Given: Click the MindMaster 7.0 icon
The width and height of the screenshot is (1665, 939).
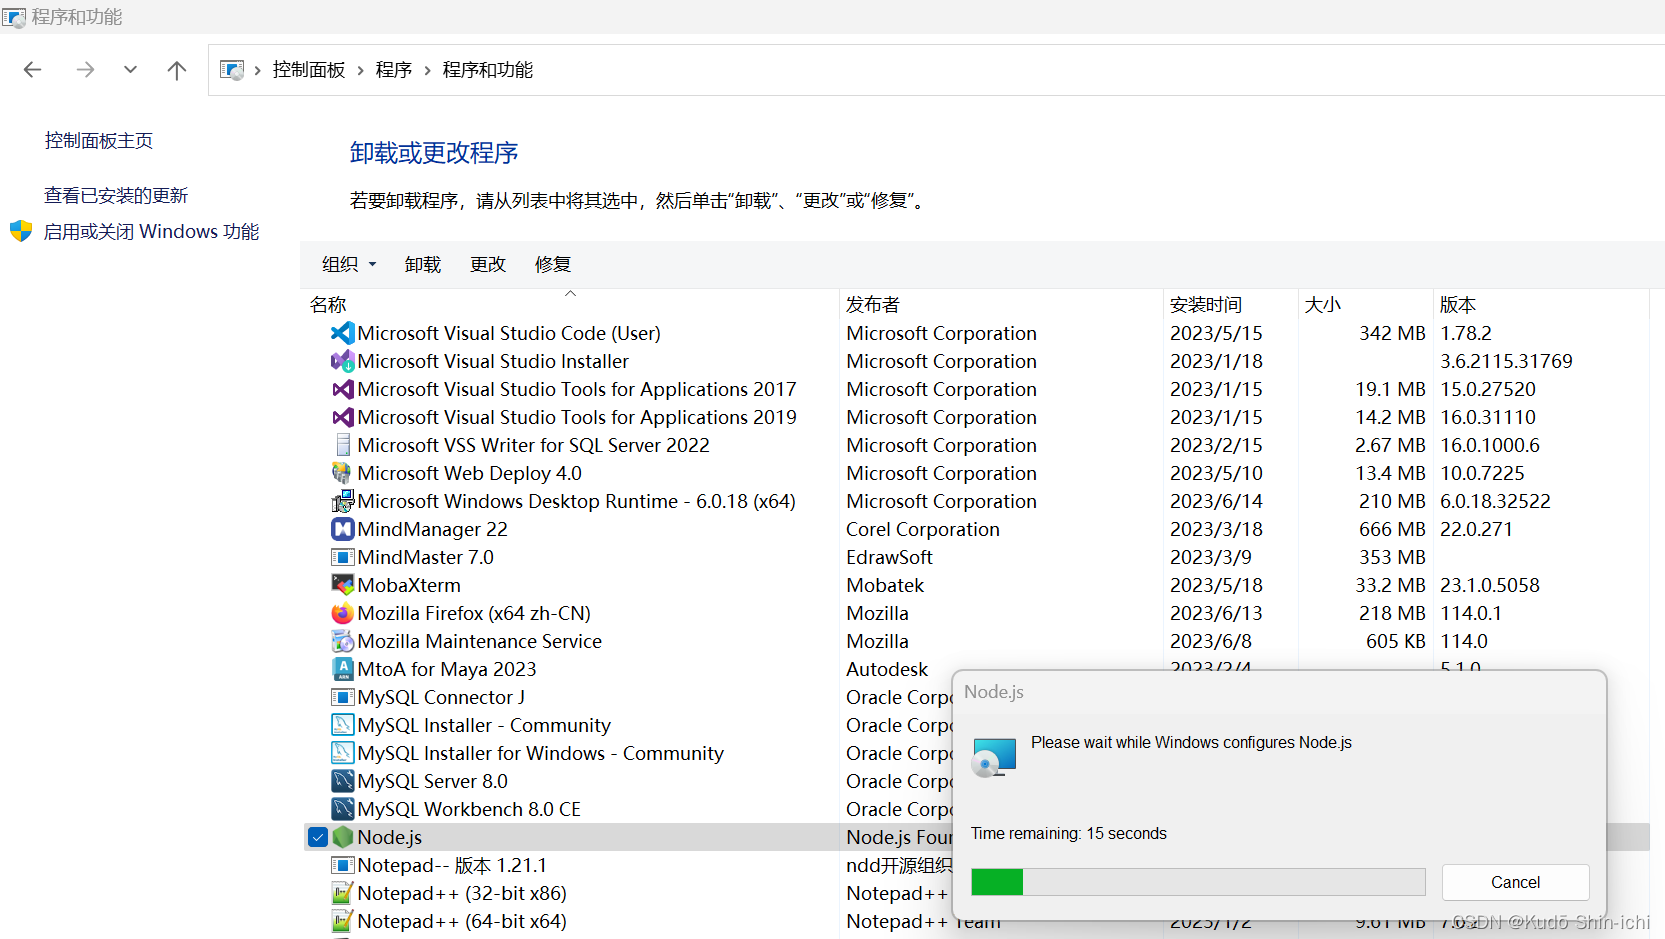Looking at the screenshot, I should coord(343,557).
